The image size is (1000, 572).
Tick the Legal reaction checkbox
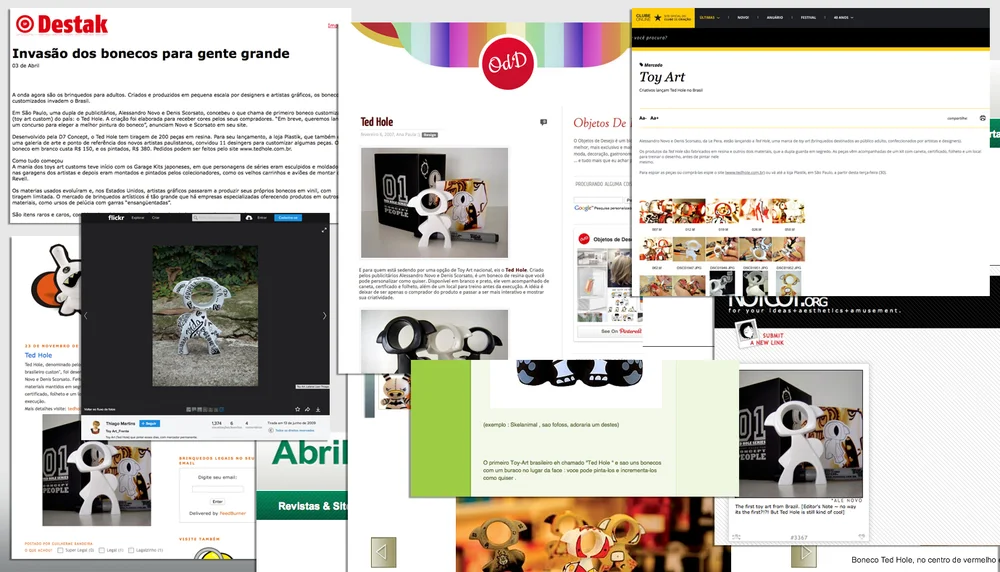101,550
